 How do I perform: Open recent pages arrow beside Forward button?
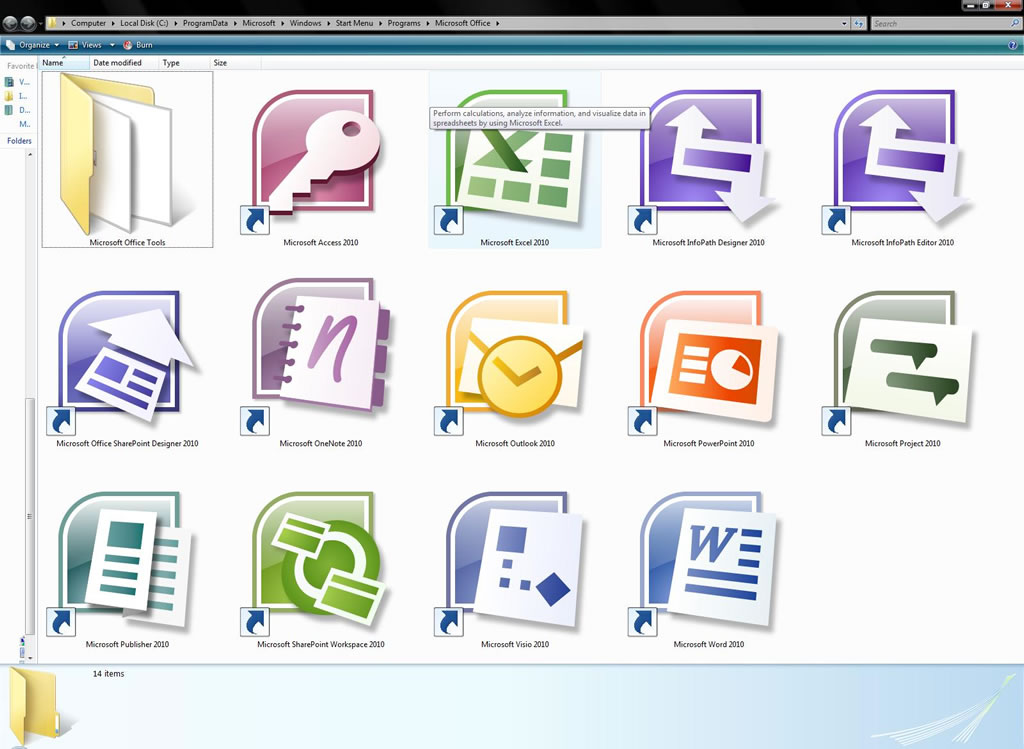[x=40, y=24]
